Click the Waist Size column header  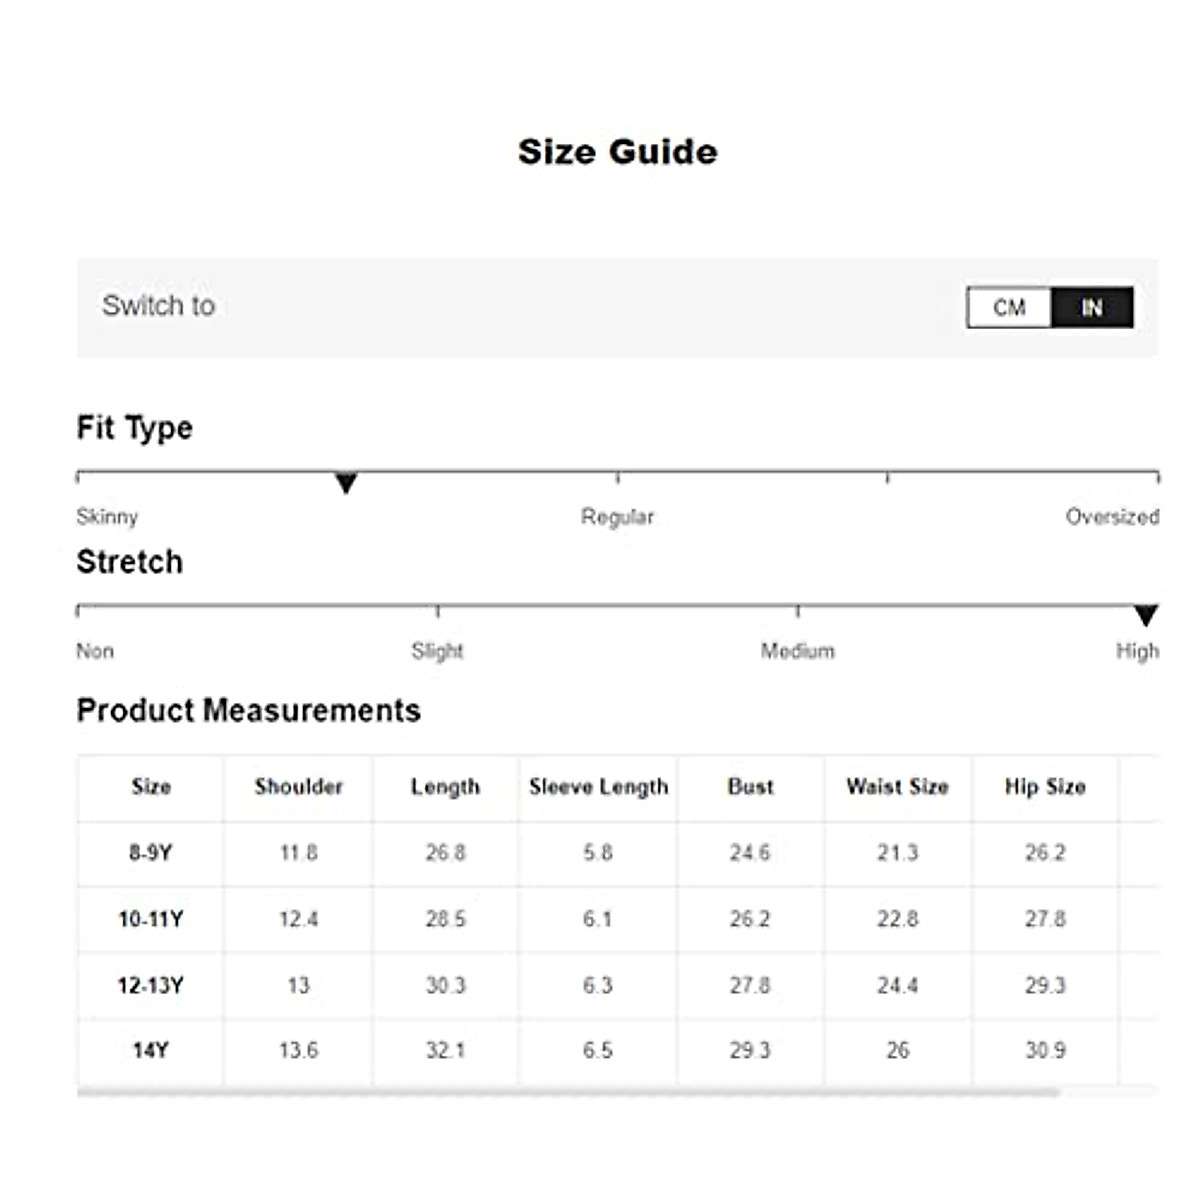[x=897, y=787]
